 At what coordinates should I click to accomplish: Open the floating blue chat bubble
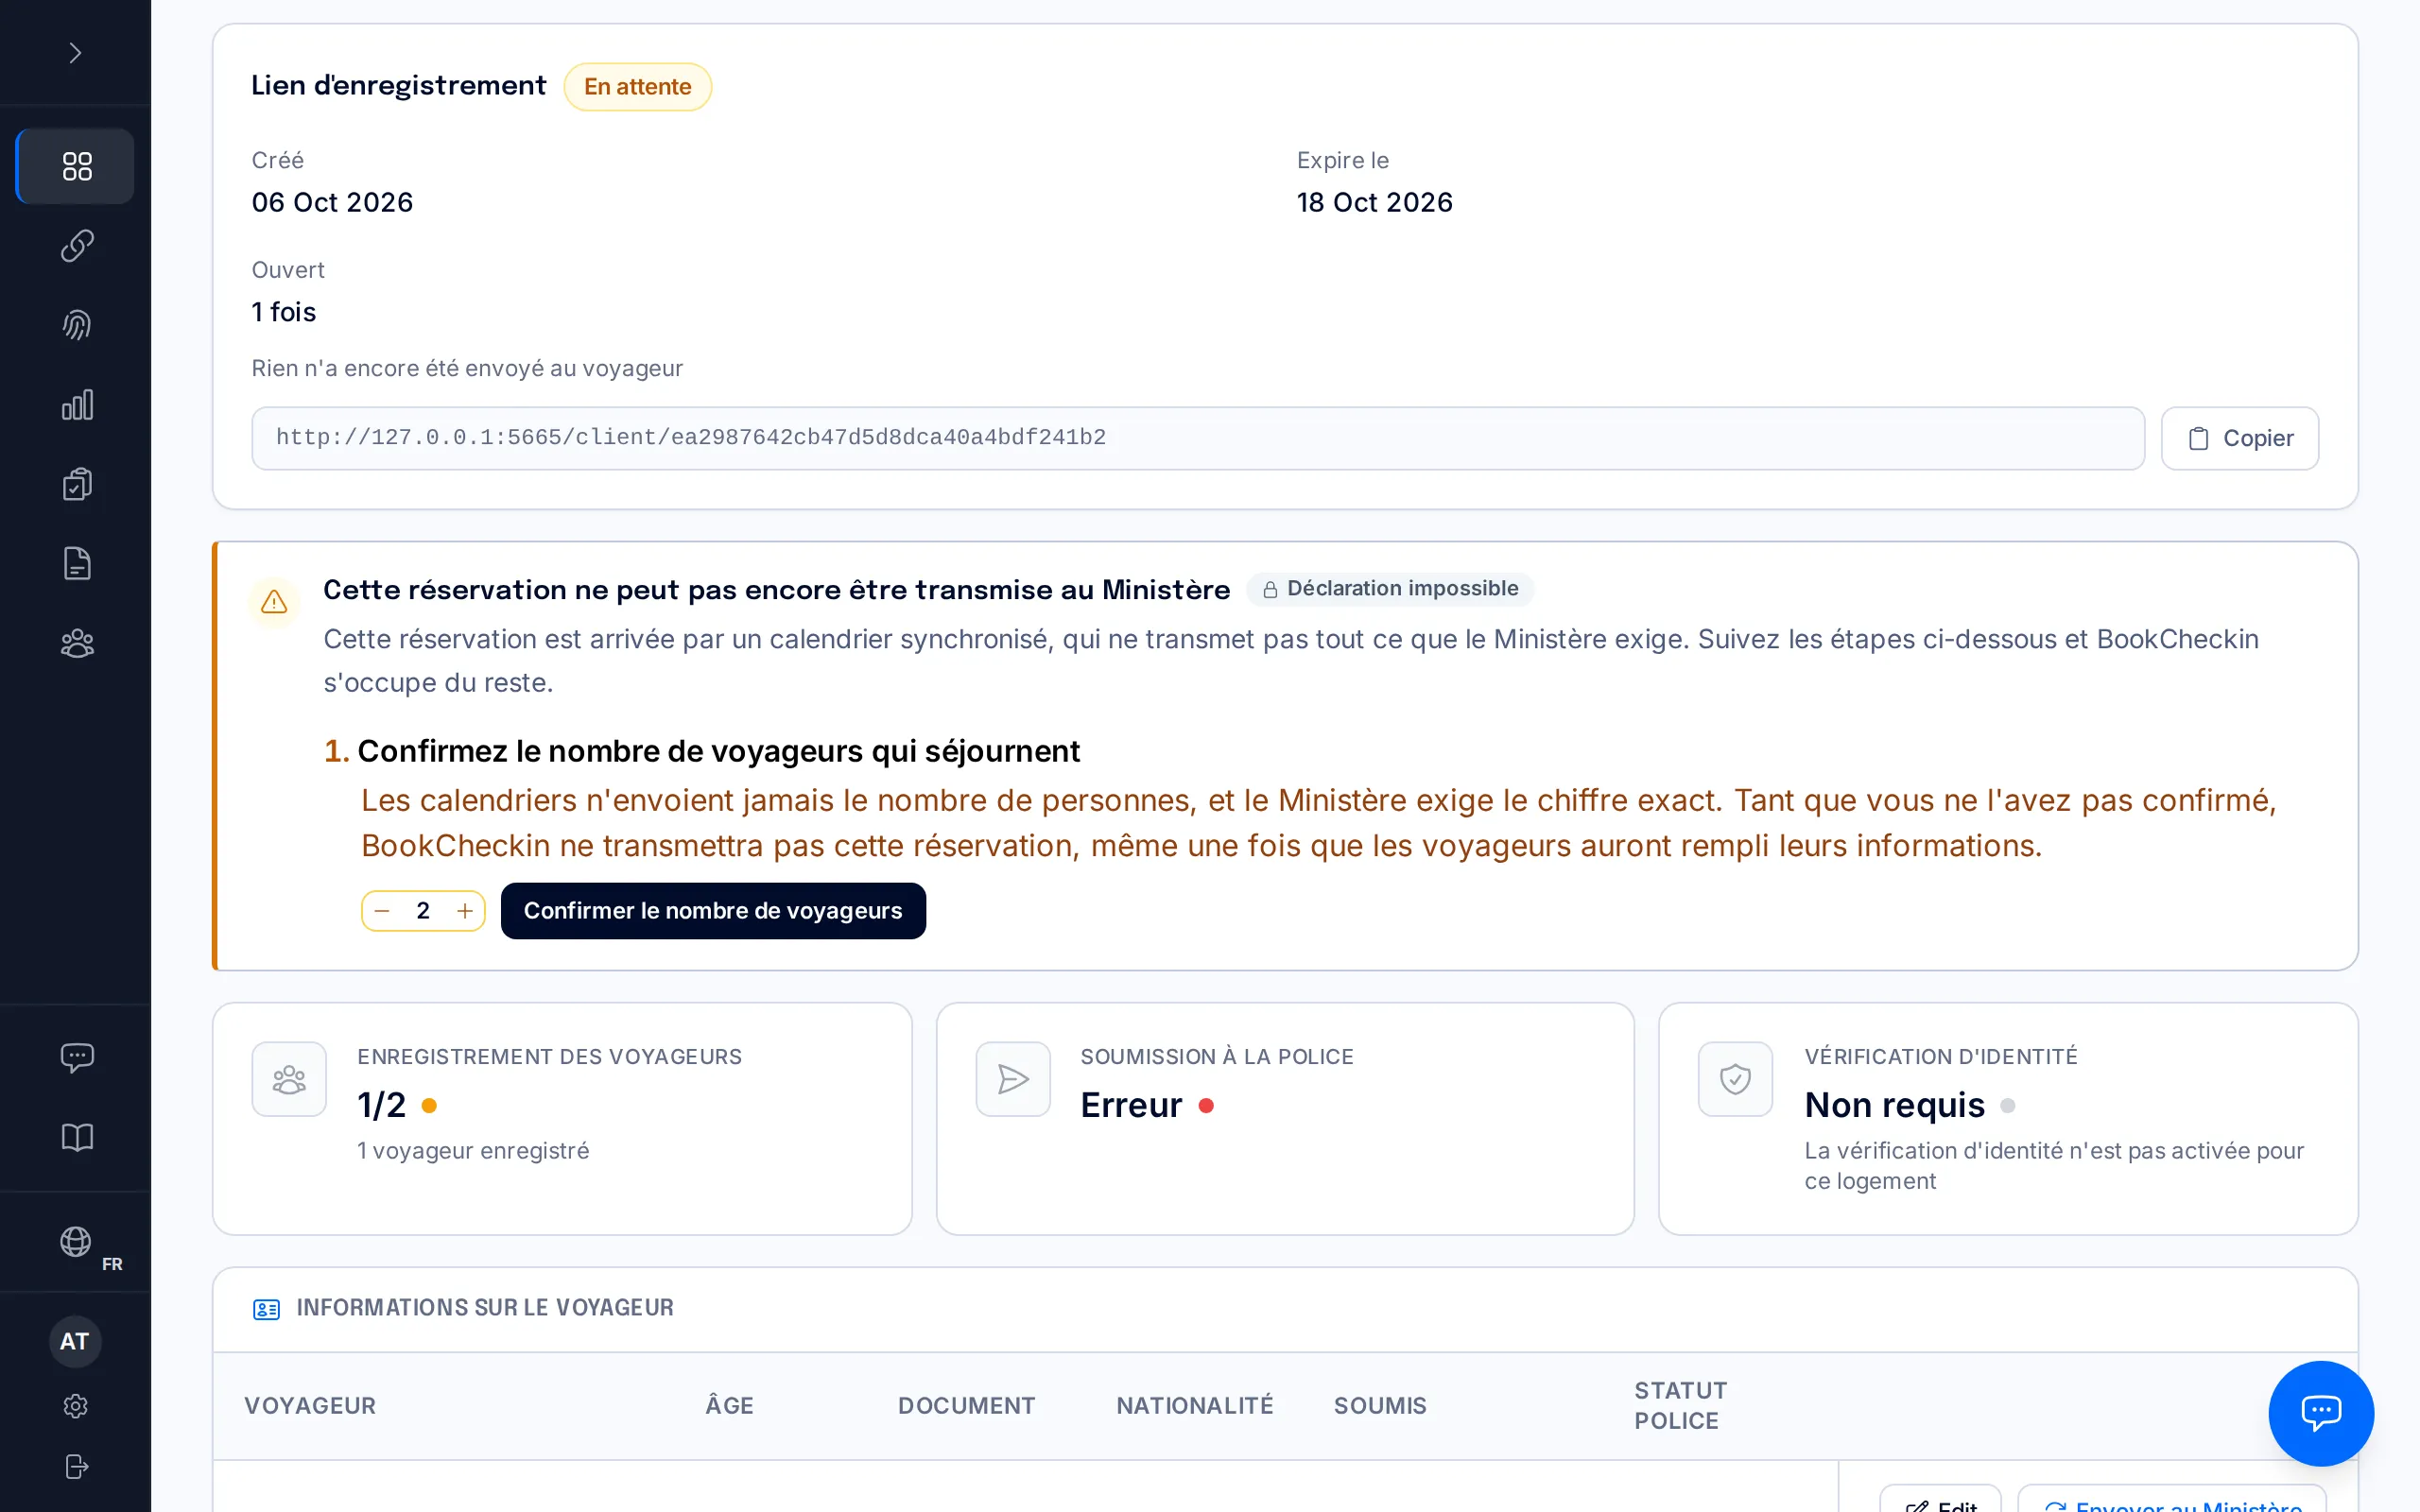pyautogui.click(x=2320, y=1413)
